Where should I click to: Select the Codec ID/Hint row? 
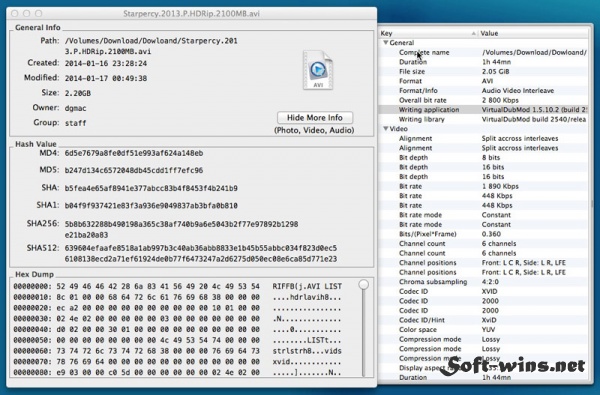(483, 320)
